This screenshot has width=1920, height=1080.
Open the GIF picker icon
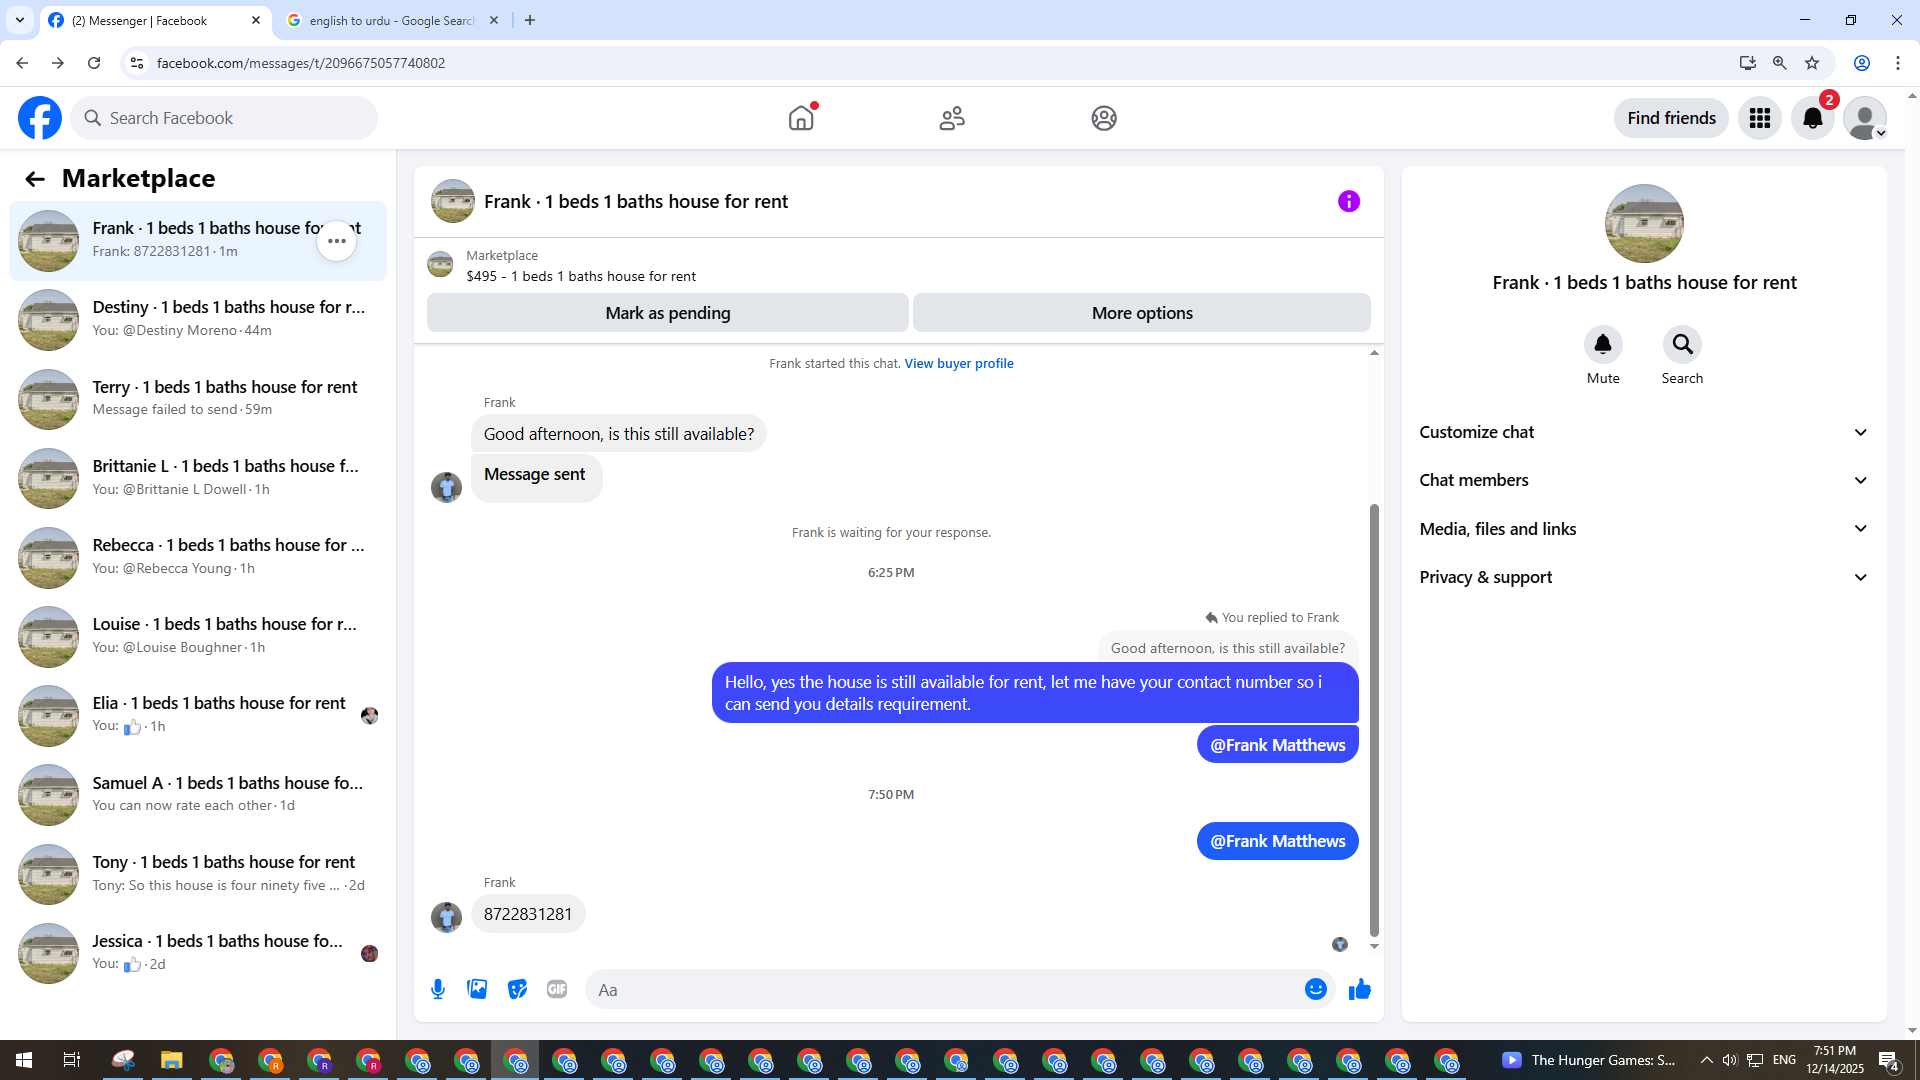point(557,989)
